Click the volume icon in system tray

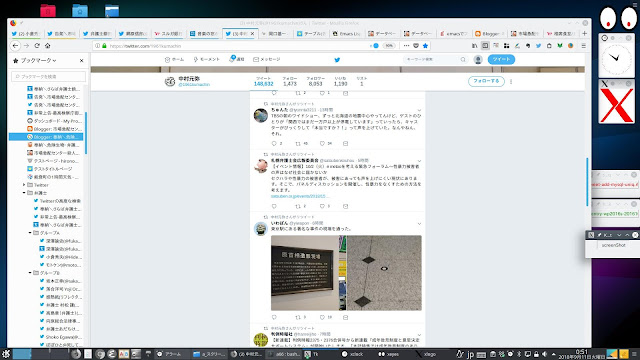(x=544, y=354)
